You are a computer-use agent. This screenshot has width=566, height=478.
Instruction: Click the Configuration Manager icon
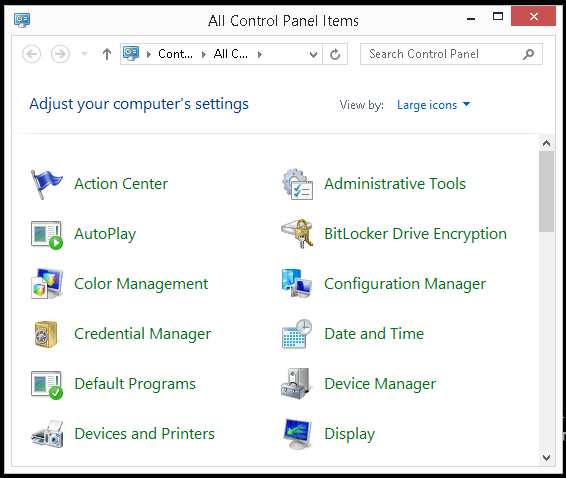tap(297, 284)
